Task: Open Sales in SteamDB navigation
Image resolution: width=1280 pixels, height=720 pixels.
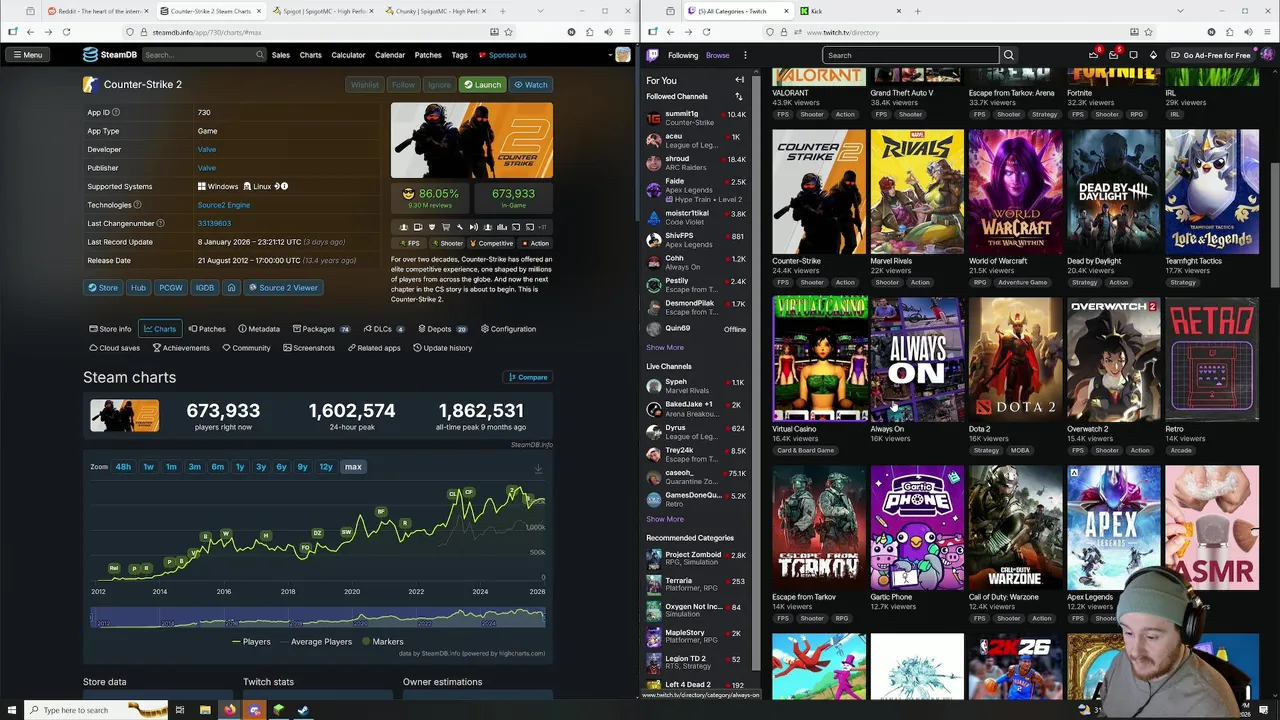Action: click(x=281, y=55)
